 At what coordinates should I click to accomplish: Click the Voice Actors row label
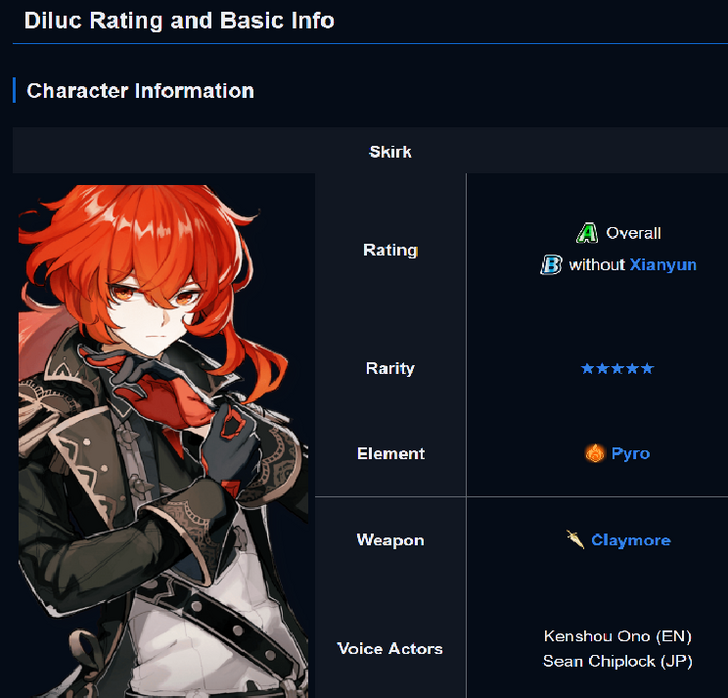click(390, 648)
